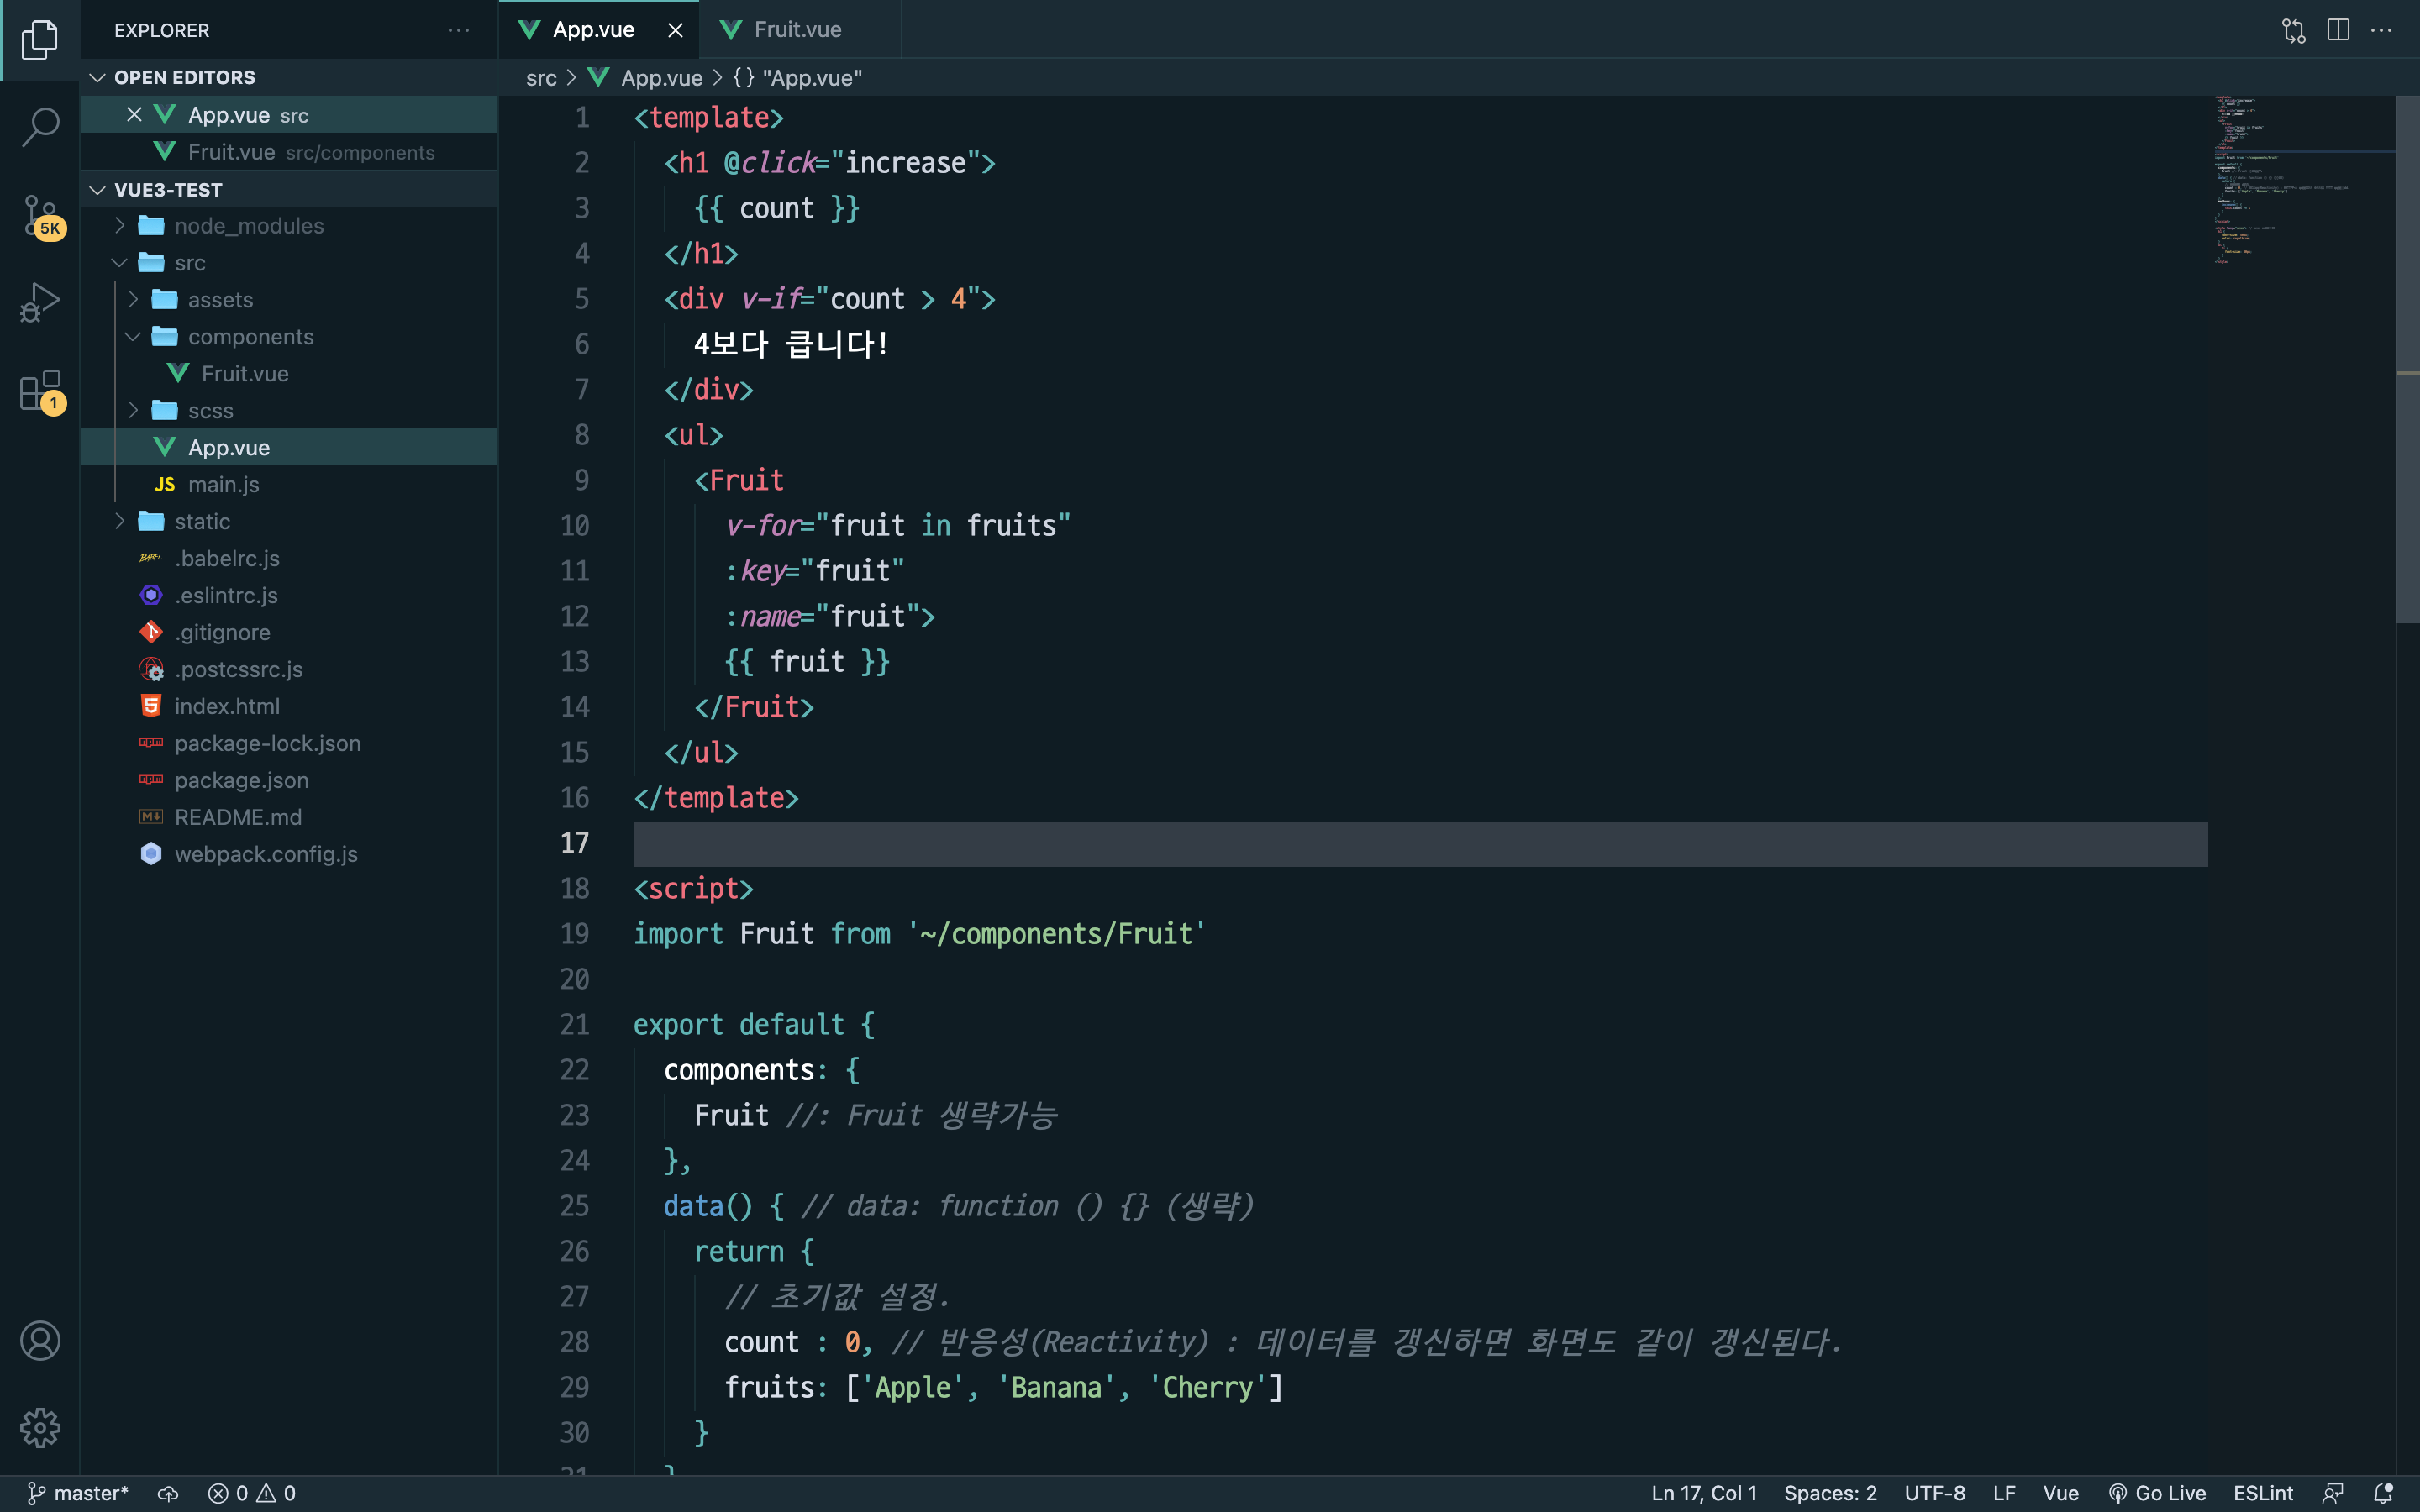Image resolution: width=2420 pixels, height=1512 pixels.
Task: Click the master* git branch button
Action: 78,1493
